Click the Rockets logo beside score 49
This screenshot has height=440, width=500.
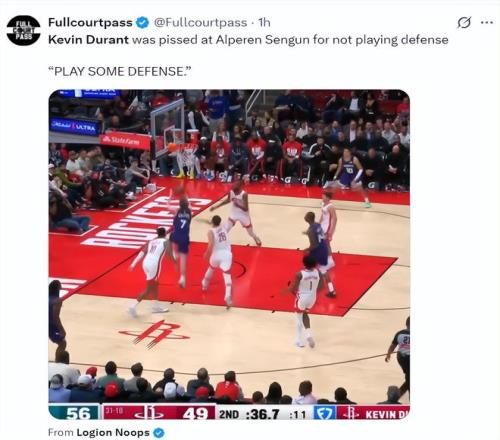coord(149,414)
